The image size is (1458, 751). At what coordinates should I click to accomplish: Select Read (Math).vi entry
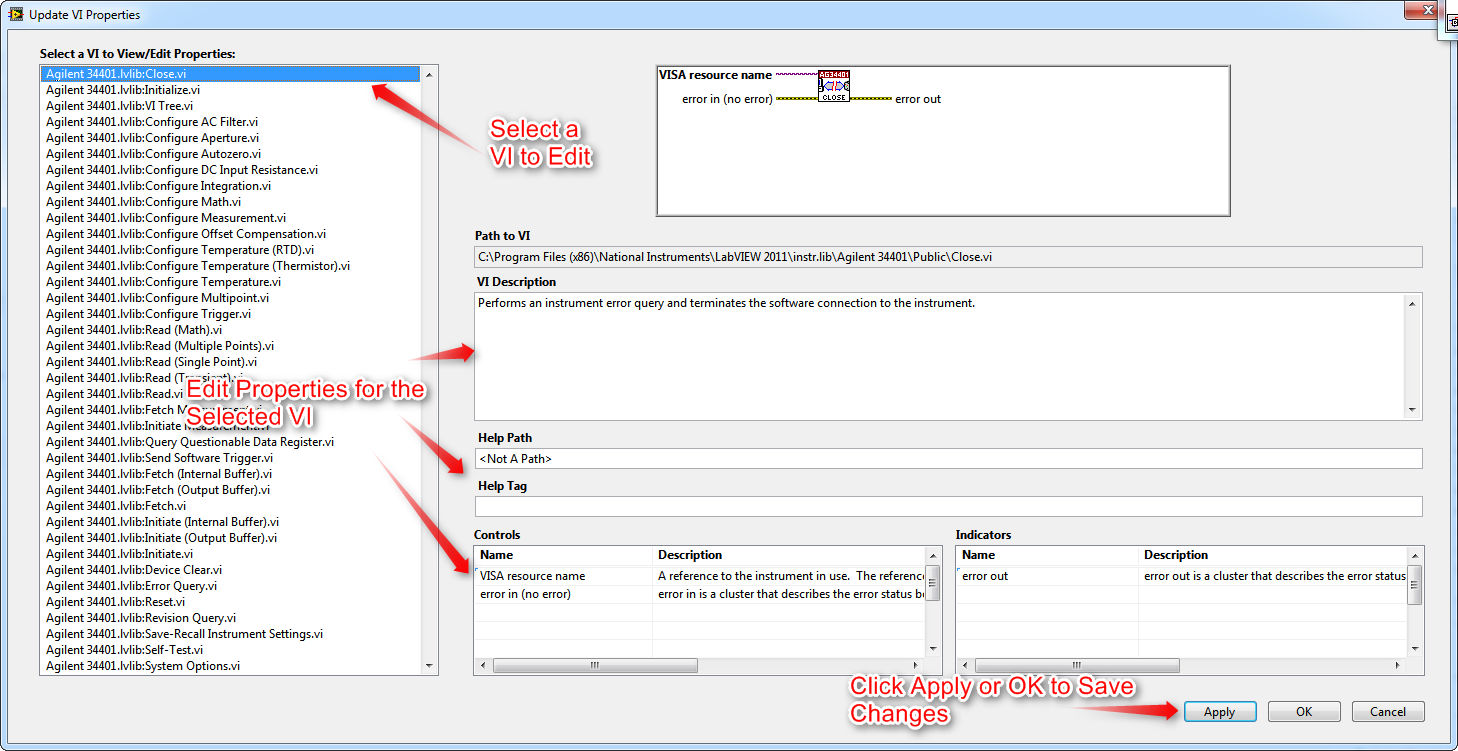tap(231, 330)
